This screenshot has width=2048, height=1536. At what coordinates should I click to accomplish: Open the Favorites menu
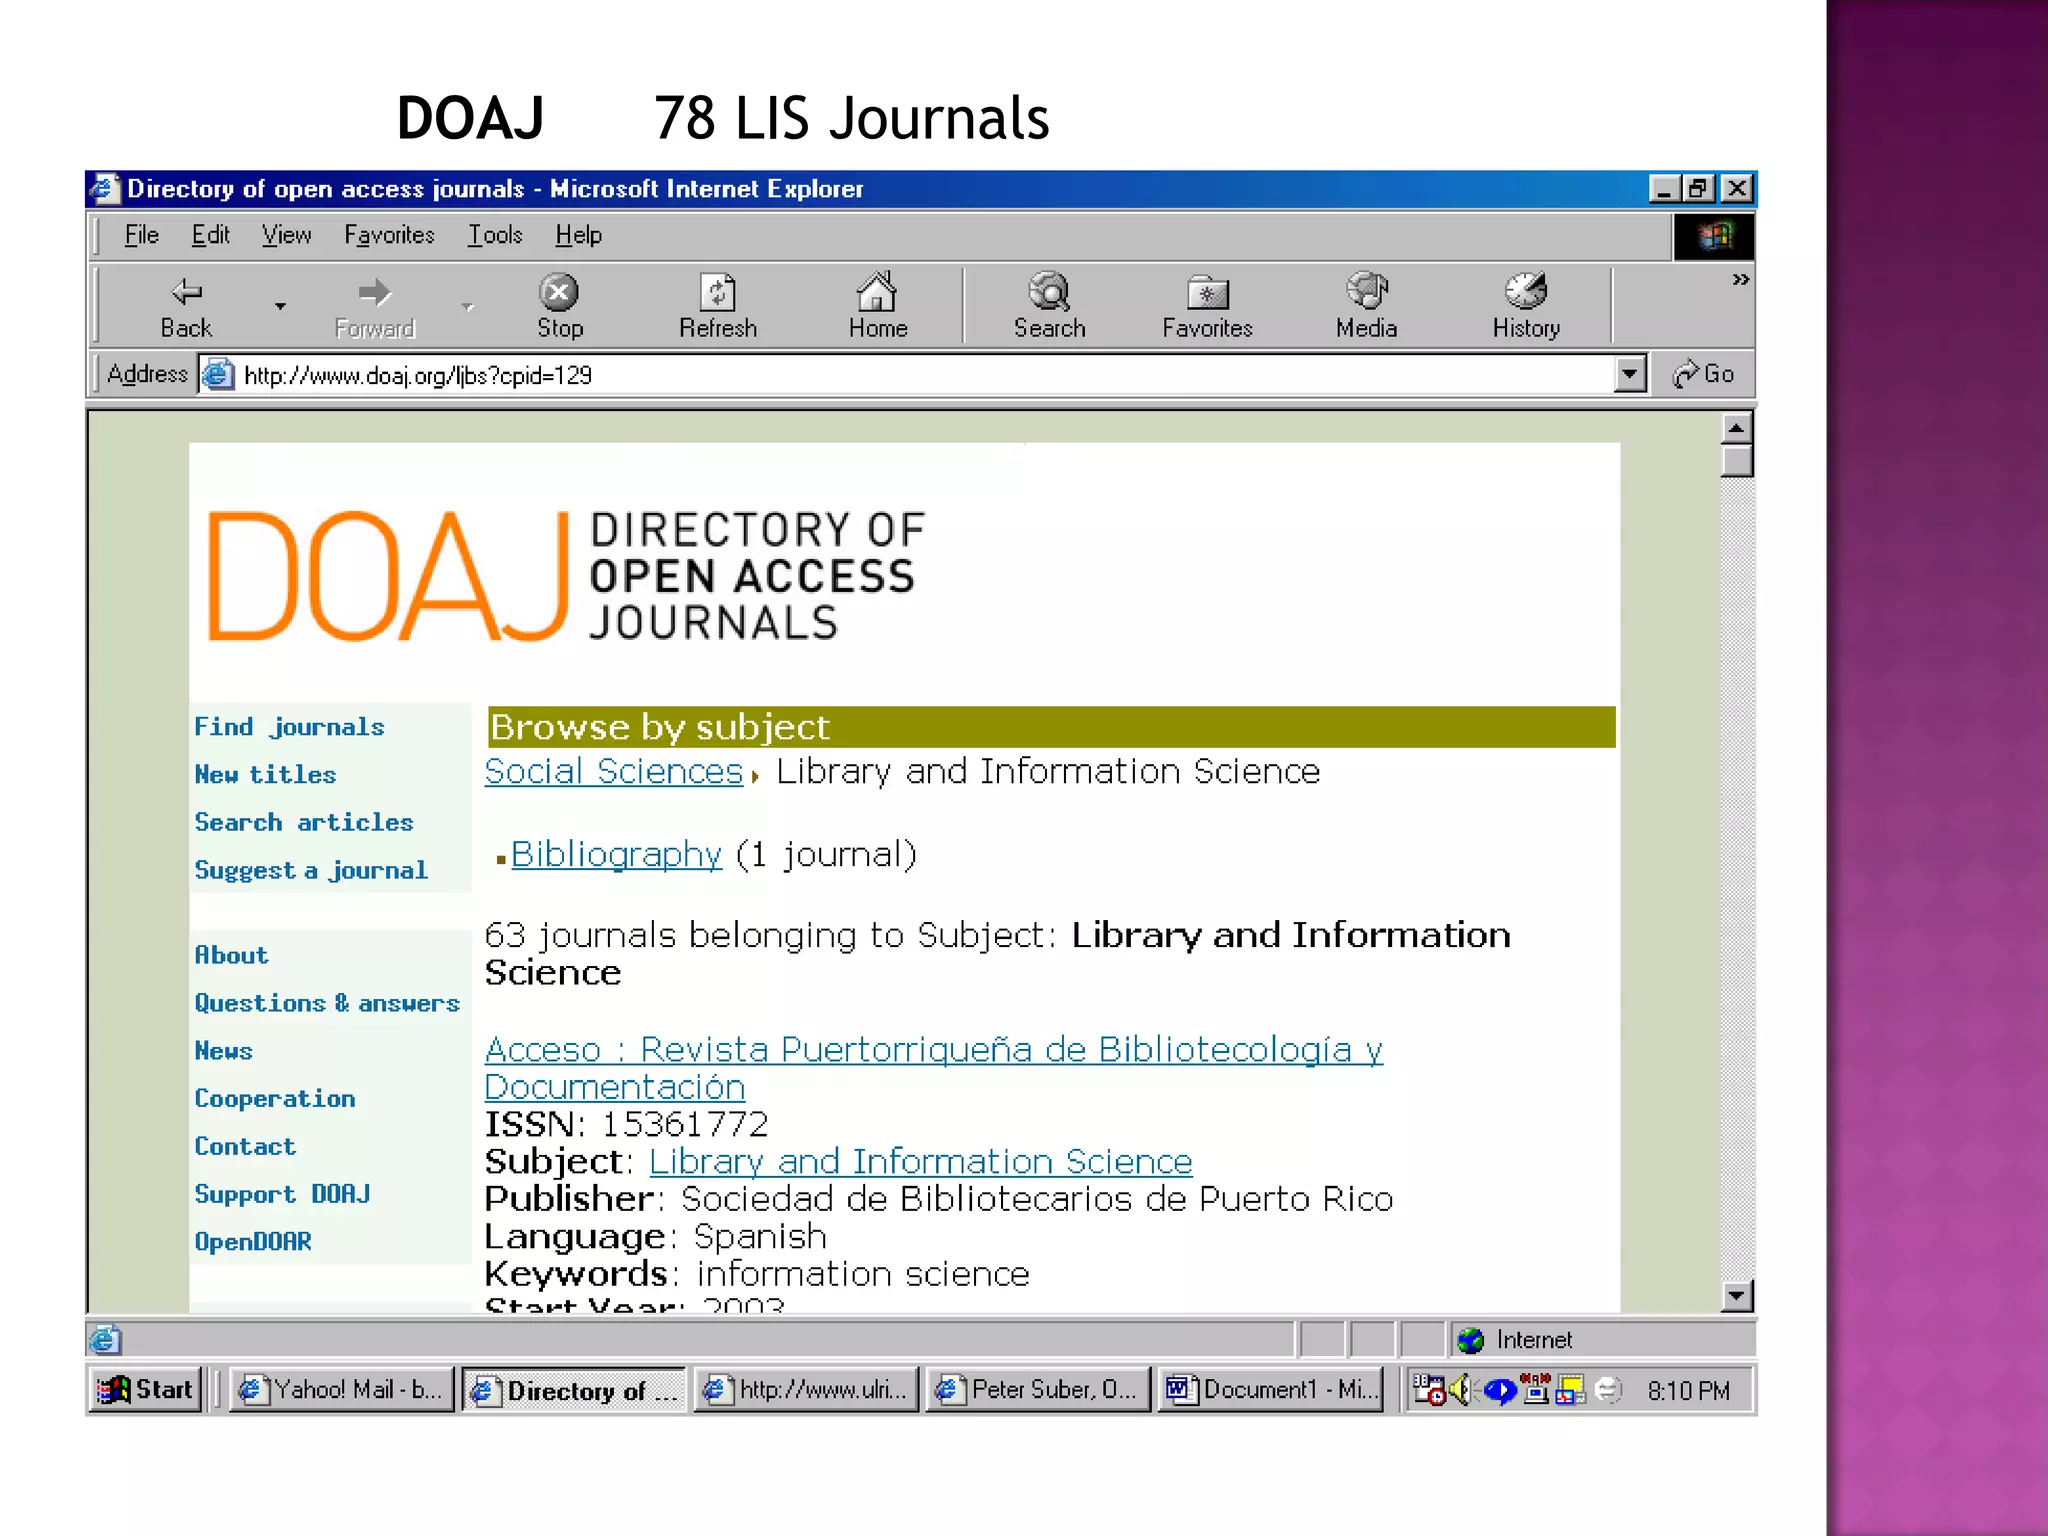point(389,235)
